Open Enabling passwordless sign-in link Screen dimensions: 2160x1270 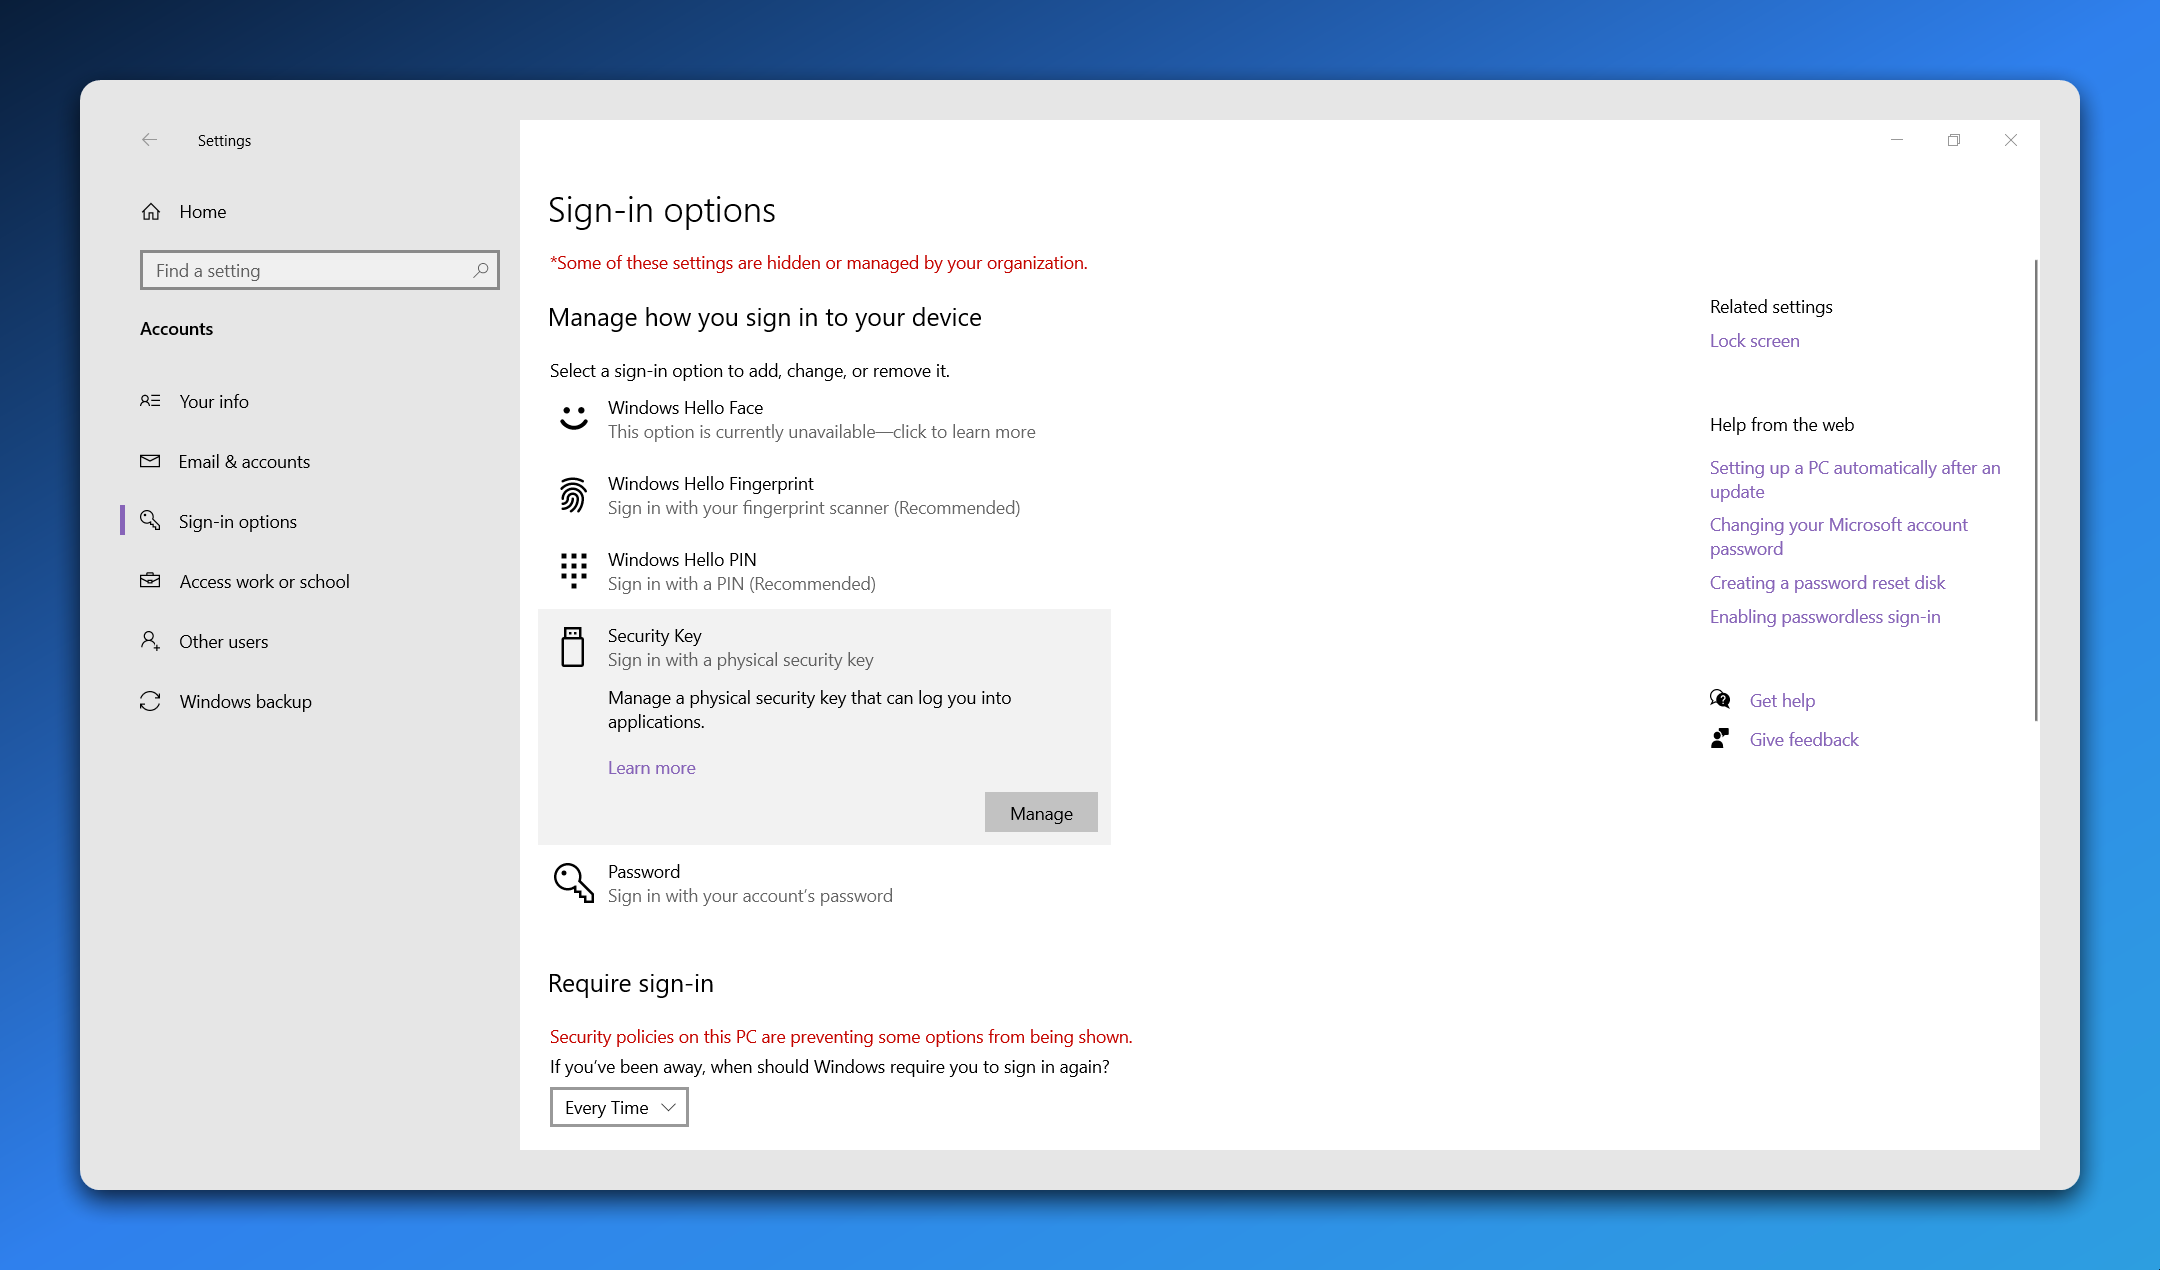pos(1824,616)
